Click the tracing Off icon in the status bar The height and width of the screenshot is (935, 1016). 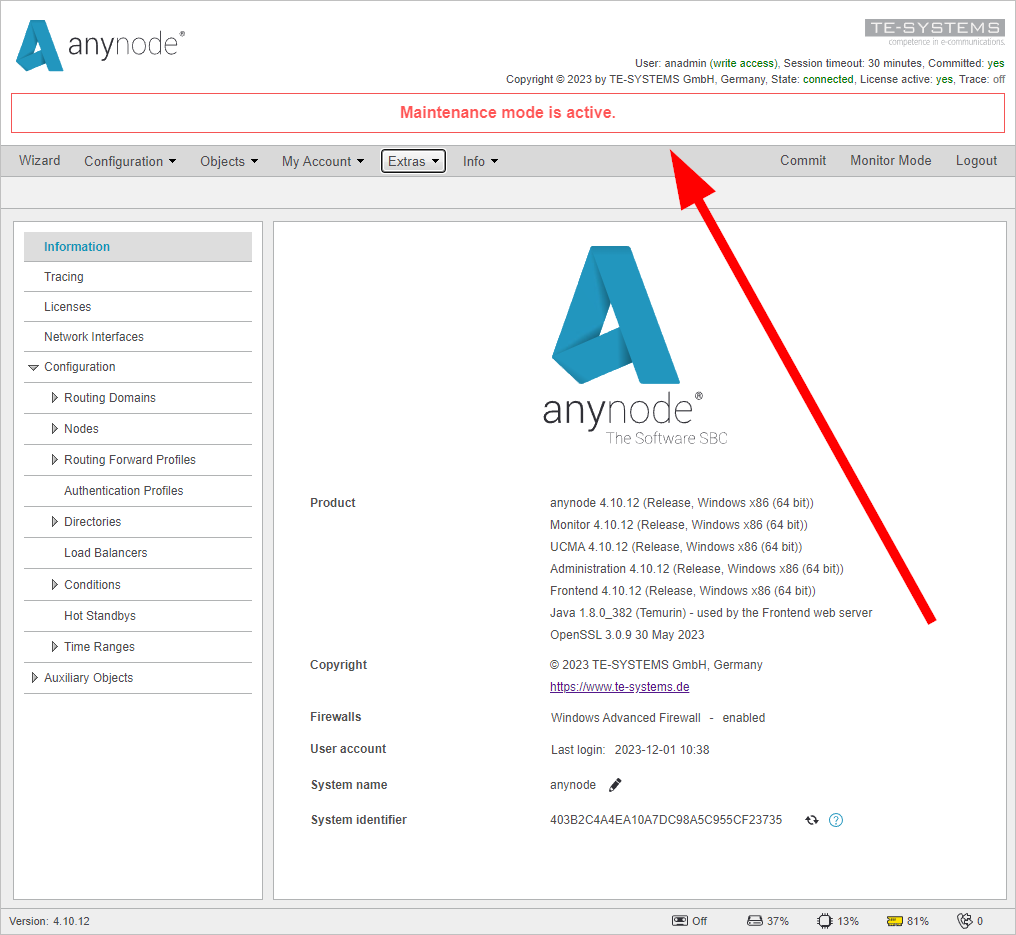(679, 921)
